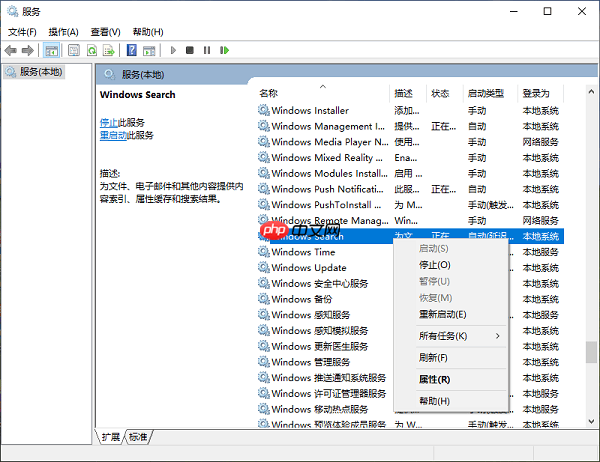This screenshot has height=462, width=600.
Task: Click the Properties toolbar icon
Action: click(x=74, y=50)
